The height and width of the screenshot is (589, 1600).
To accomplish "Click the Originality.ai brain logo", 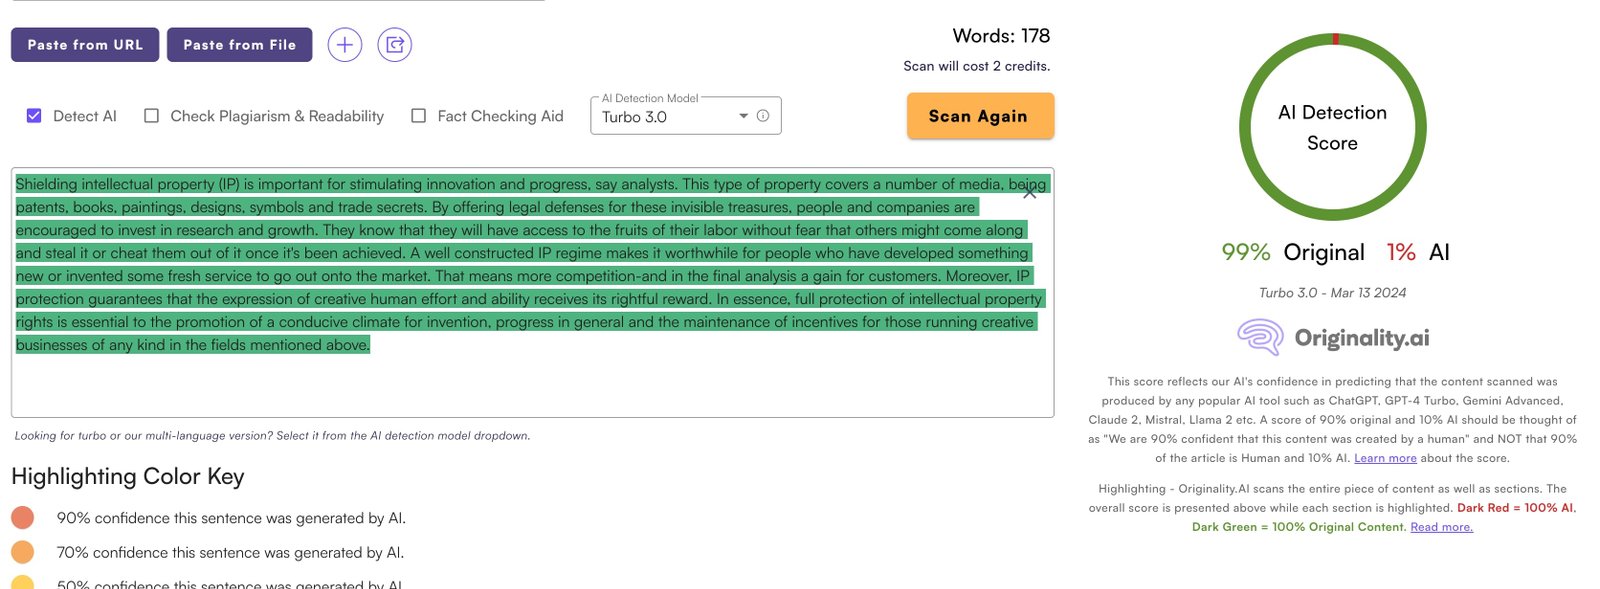I will tap(1260, 337).
